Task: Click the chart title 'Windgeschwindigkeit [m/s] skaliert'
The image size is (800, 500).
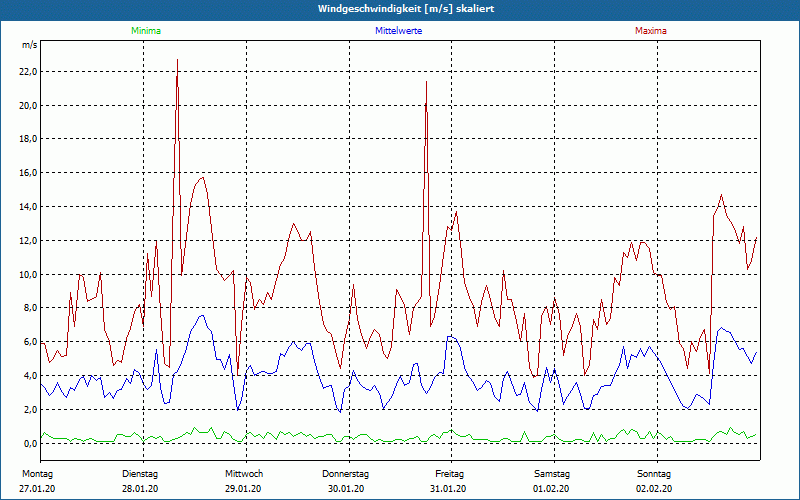Action: coord(406,9)
